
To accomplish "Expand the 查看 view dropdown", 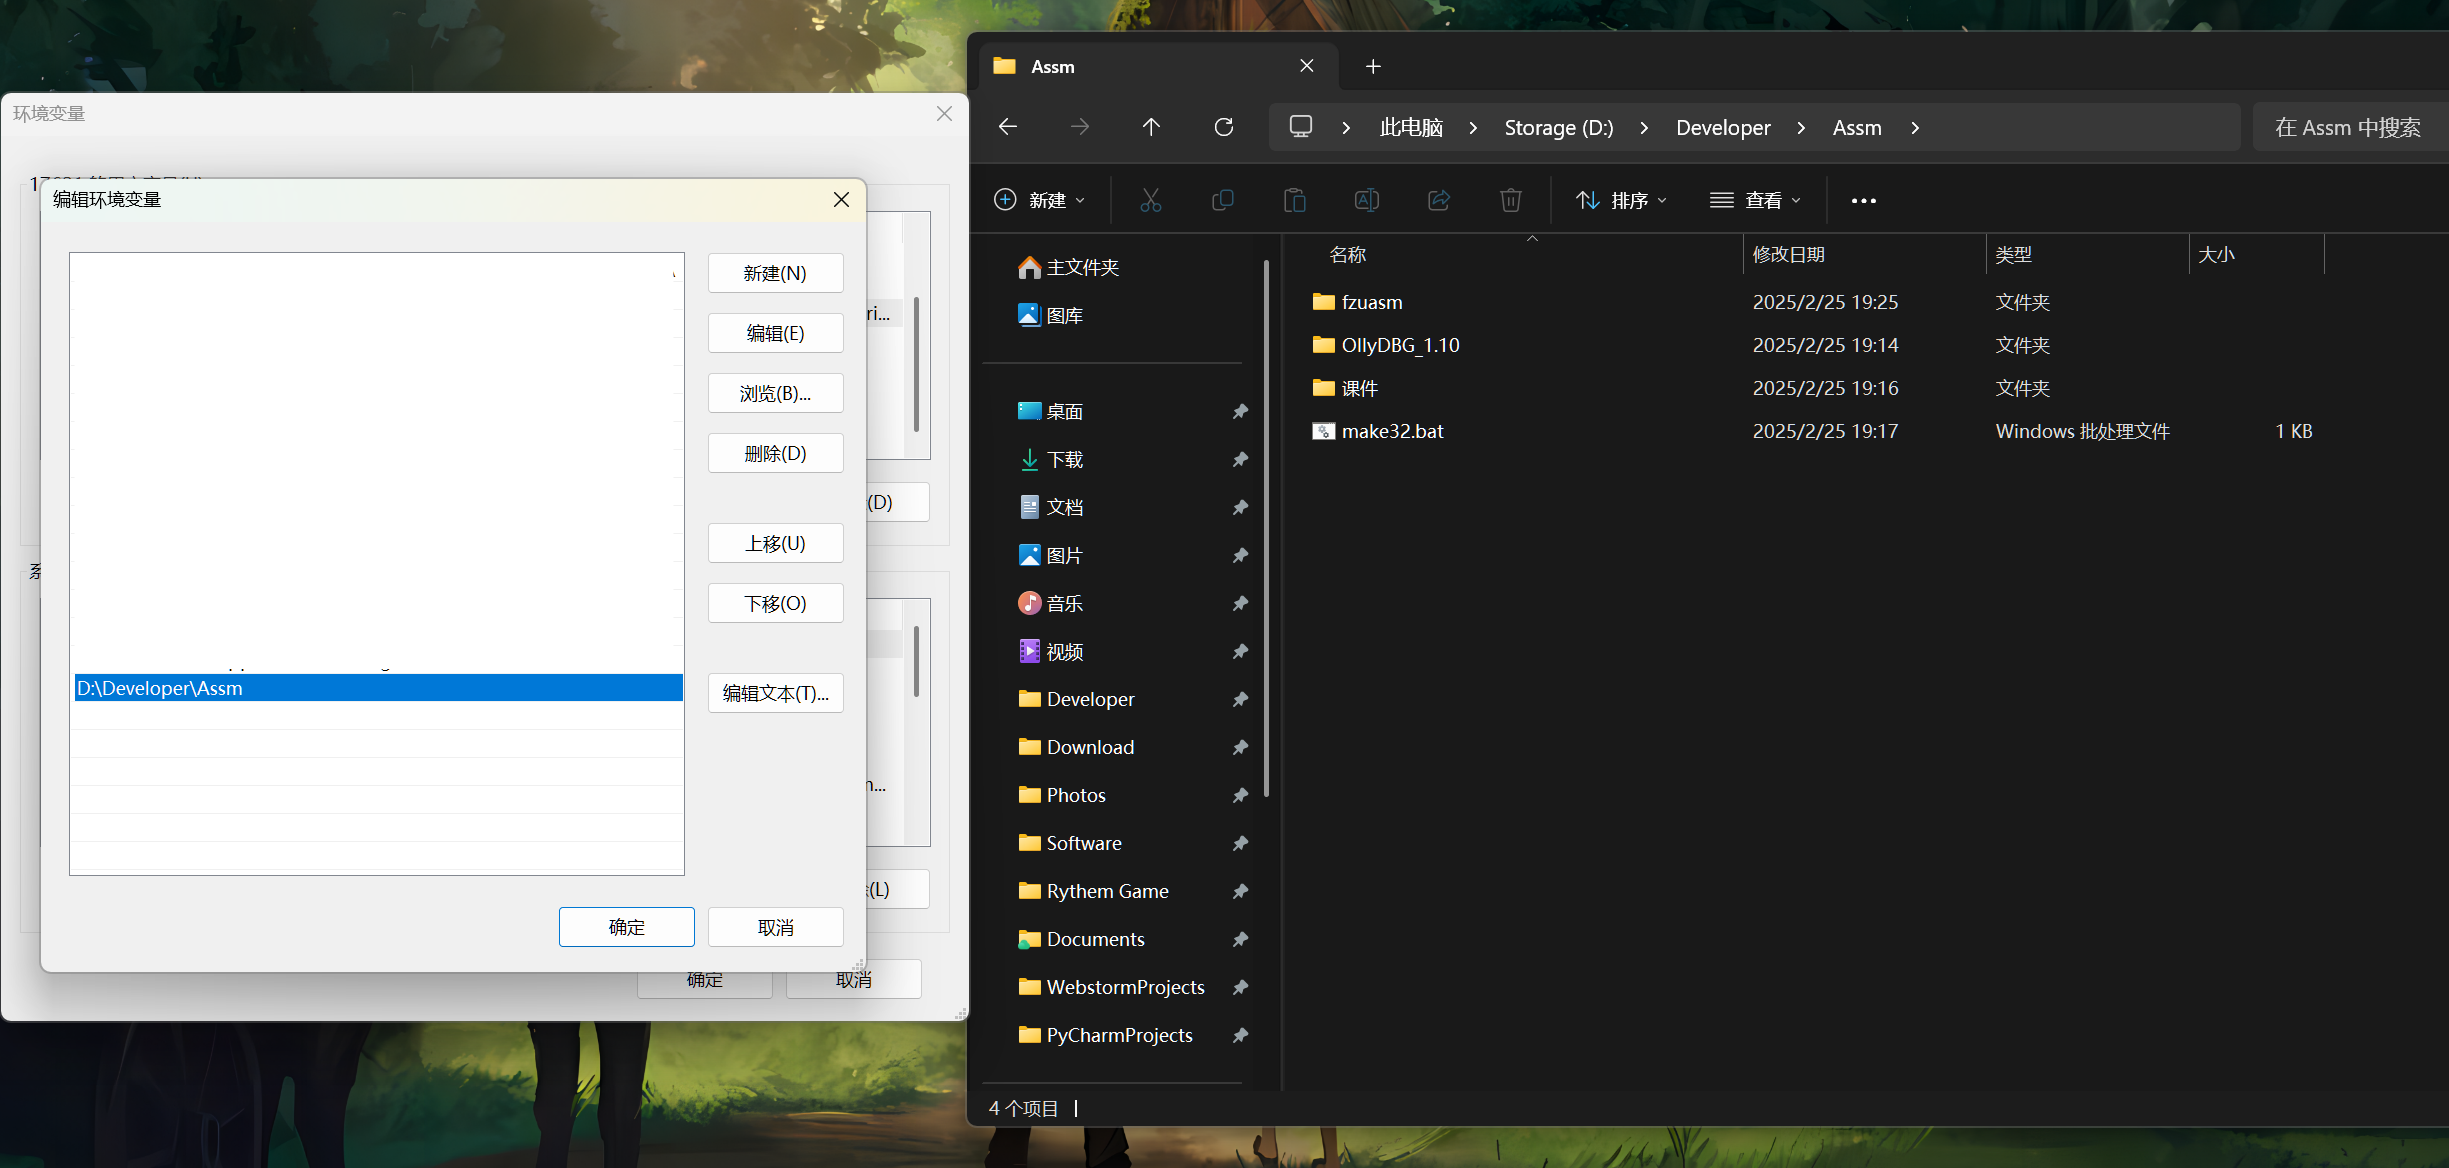I will pyautogui.click(x=1755, y=200).
